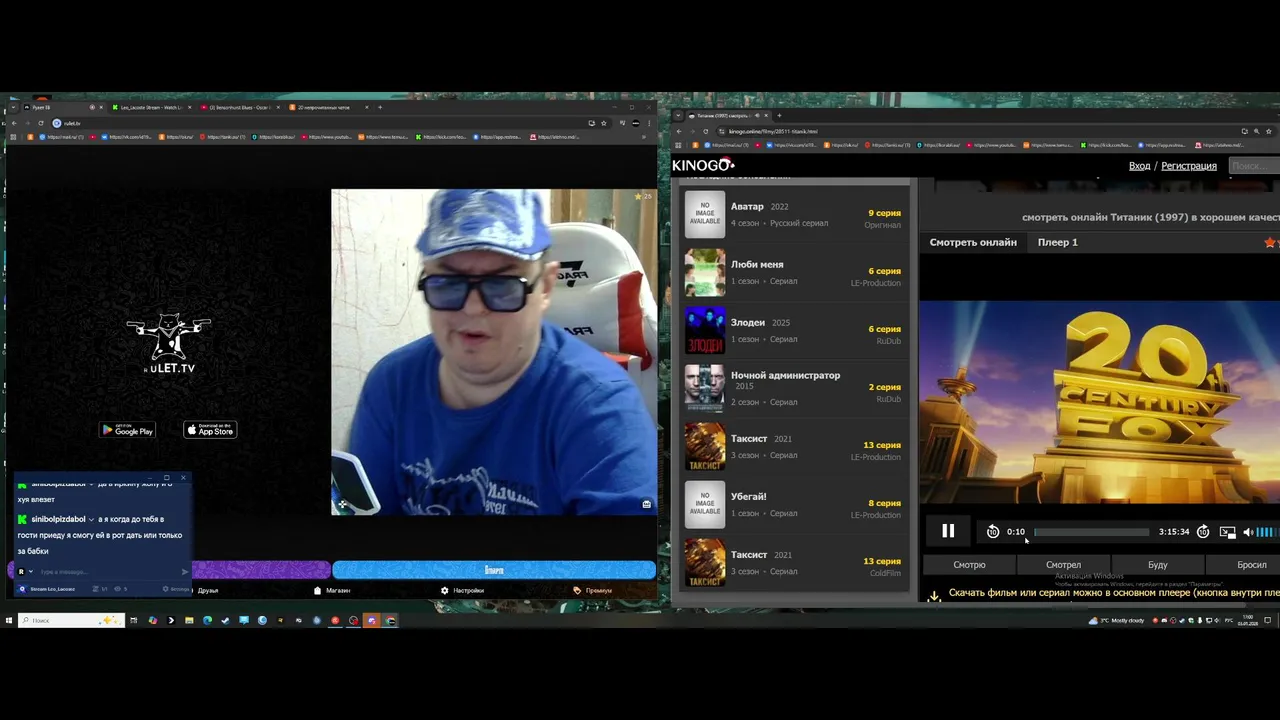Open the Друзья section
Viewport: 1280px width, 720px height.
coord(208,590)
